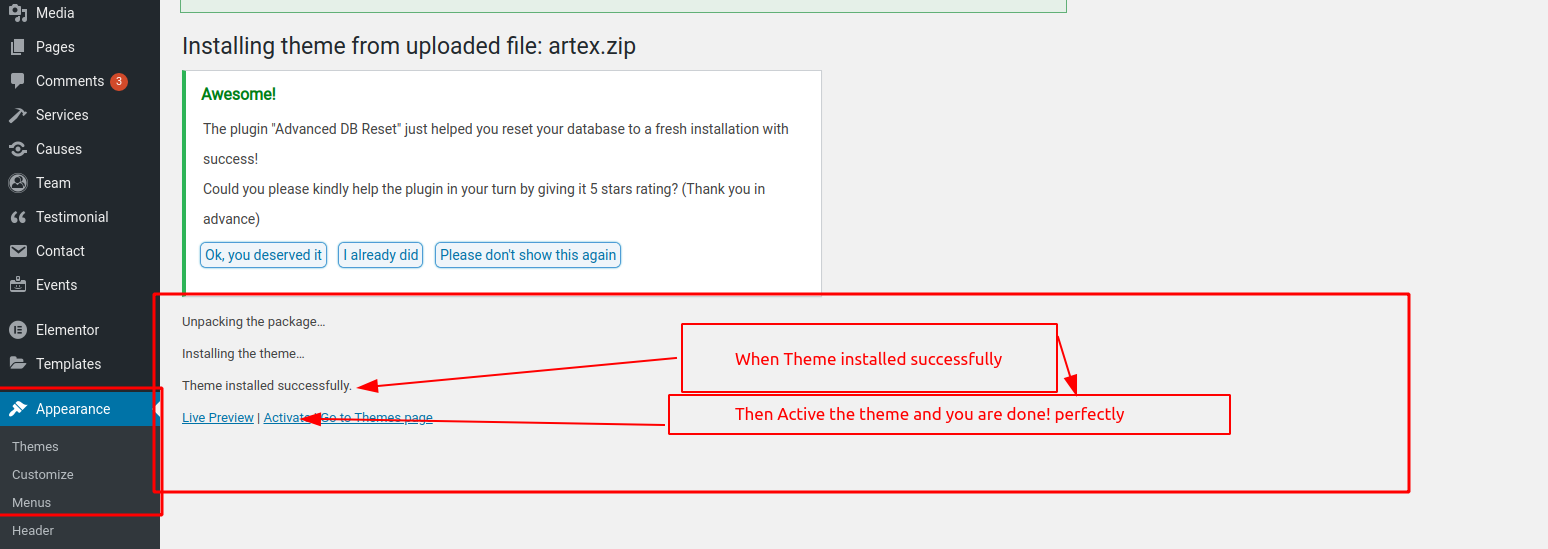The image size is (1548, 549).
Task: Click the Causes eye icon
Action: pos(17,149)
